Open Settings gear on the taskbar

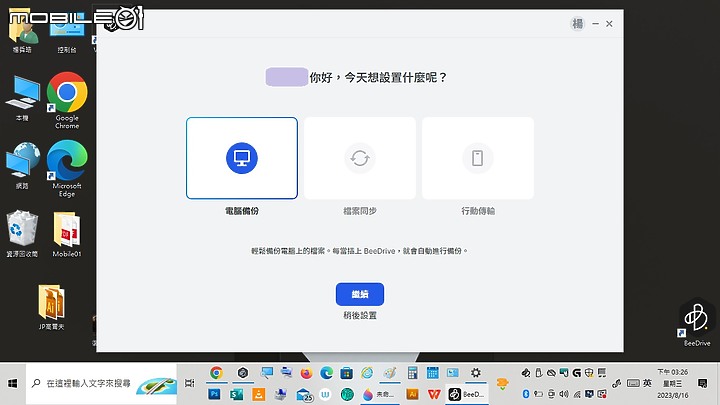tap(476, 373)
